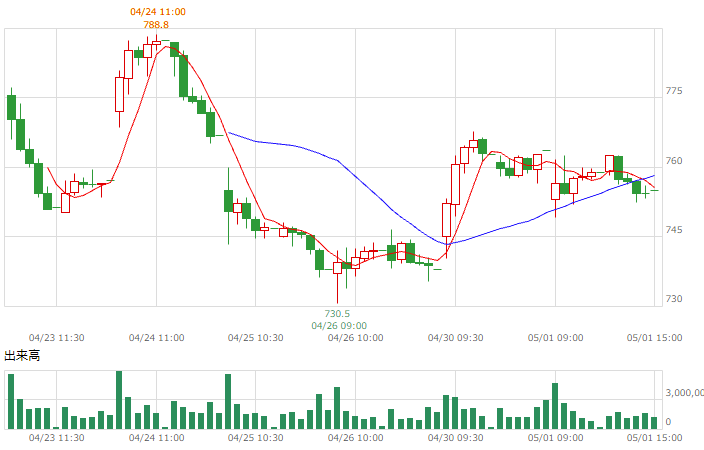Click the 760 price axis label
The width and height of the screenshot is (704, 450).
673,161
